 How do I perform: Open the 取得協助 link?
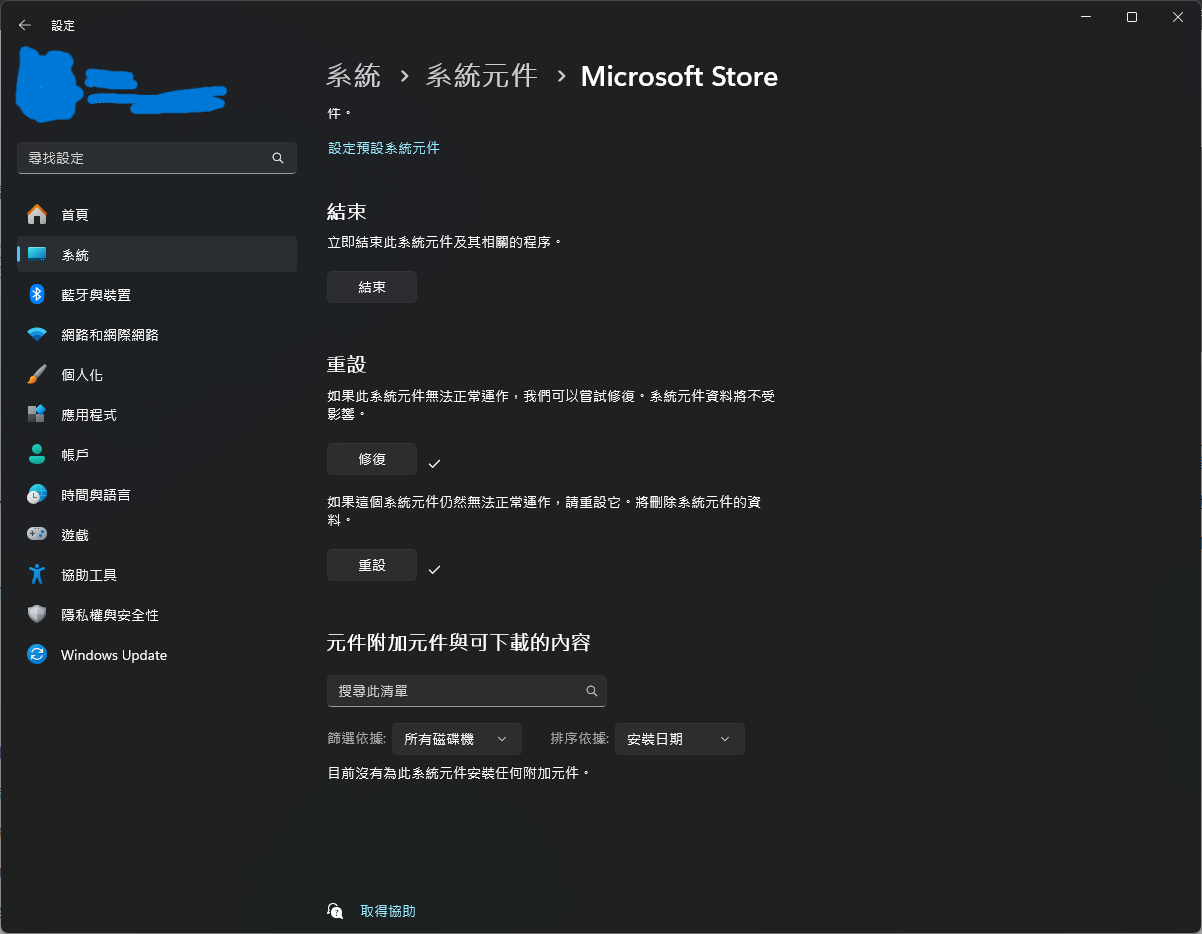[388, 911]
